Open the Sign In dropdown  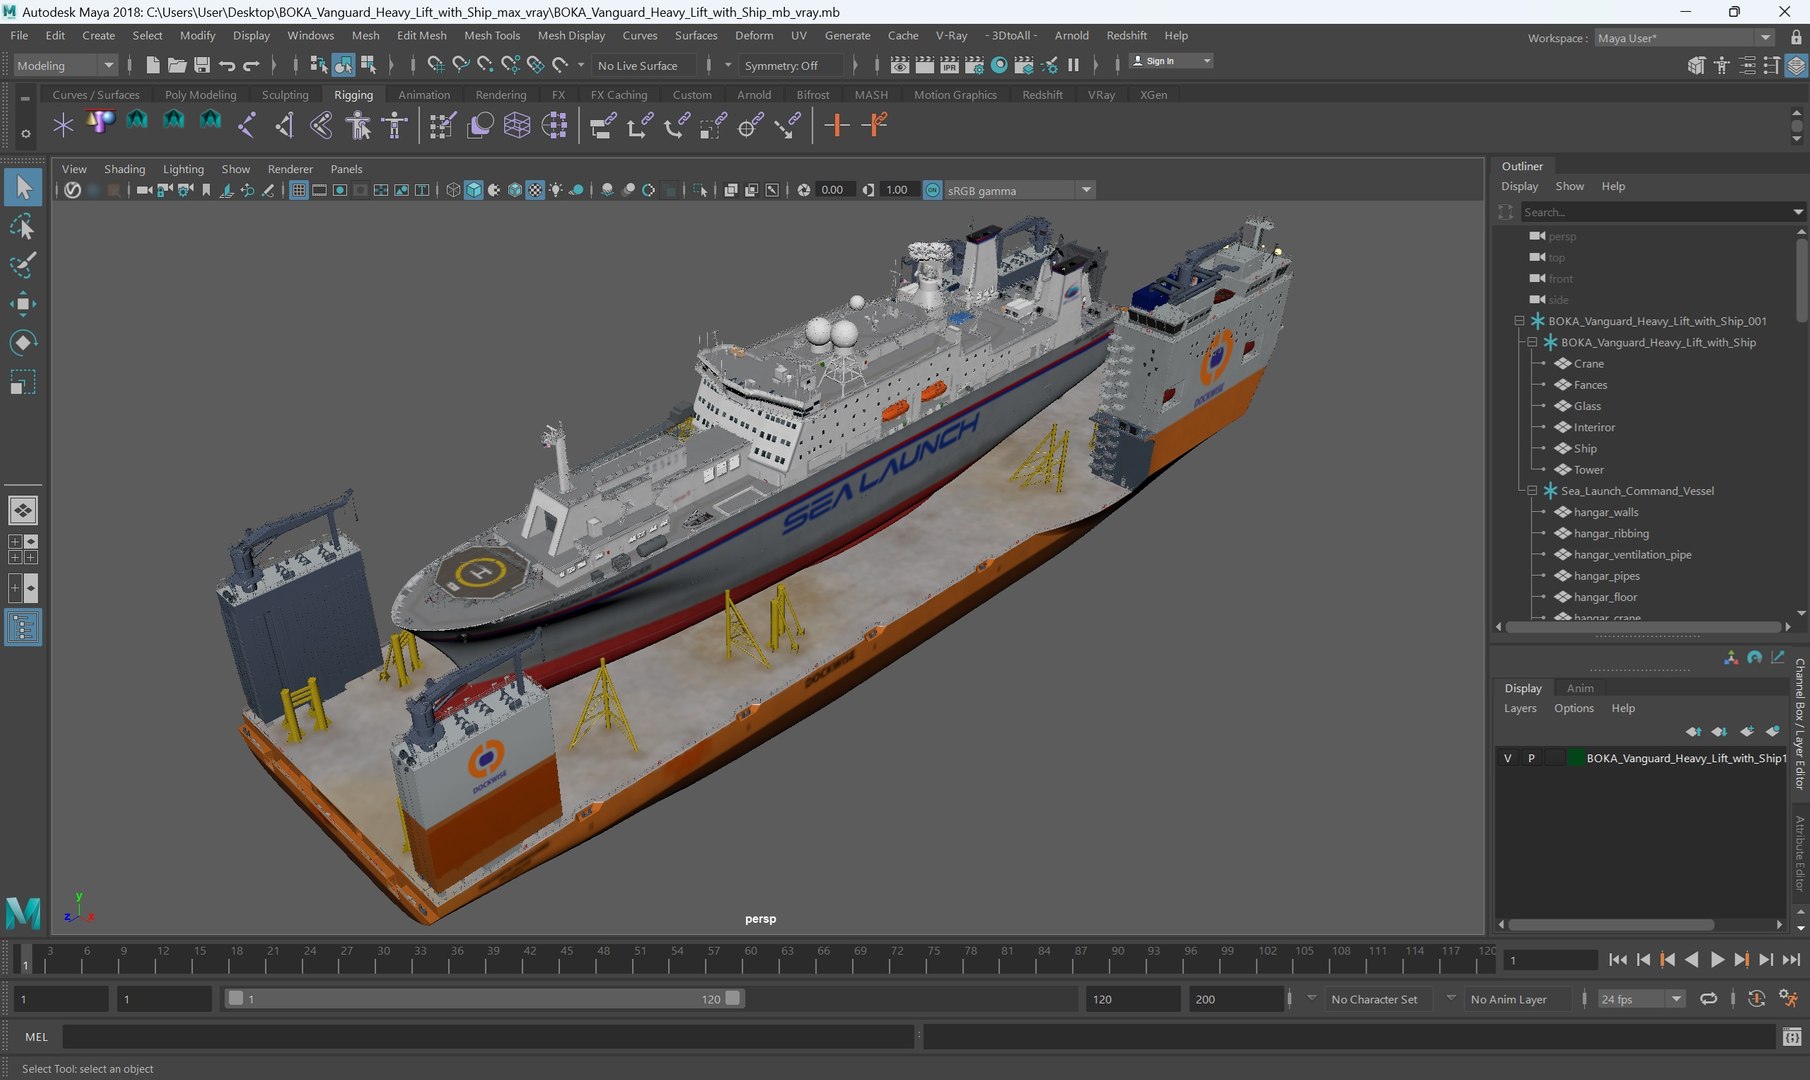click(x=1171, y=61)
